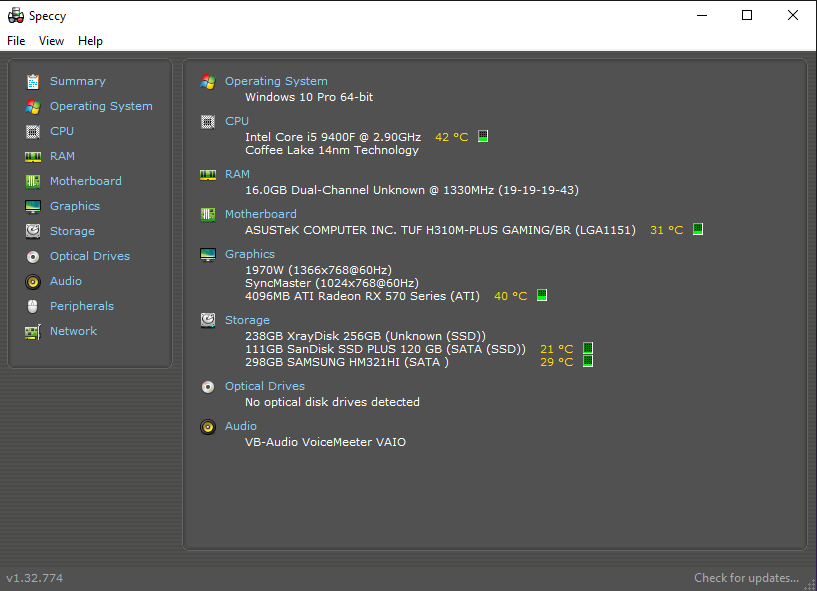Click the Network card icon in sidebar
This screenshot has height=591, width=817.
[x=33, y=331]
